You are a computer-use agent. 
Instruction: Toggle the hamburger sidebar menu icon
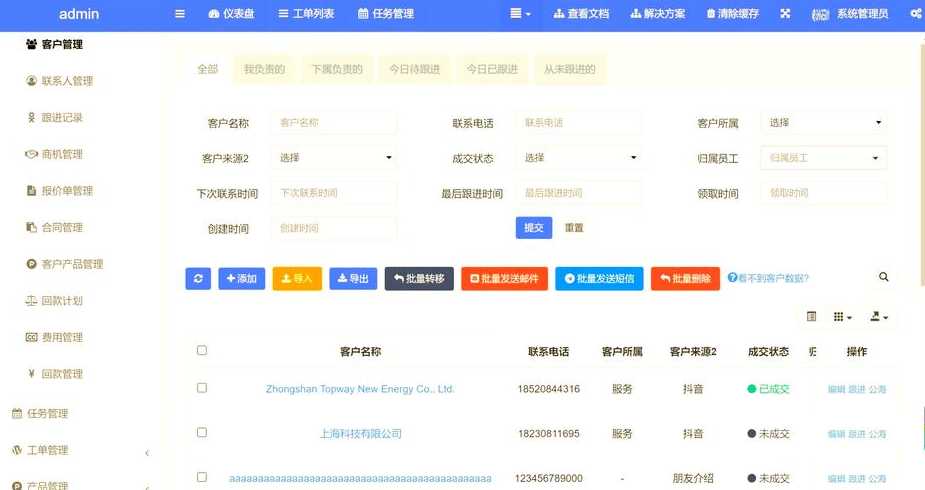(x=180, y=14)
